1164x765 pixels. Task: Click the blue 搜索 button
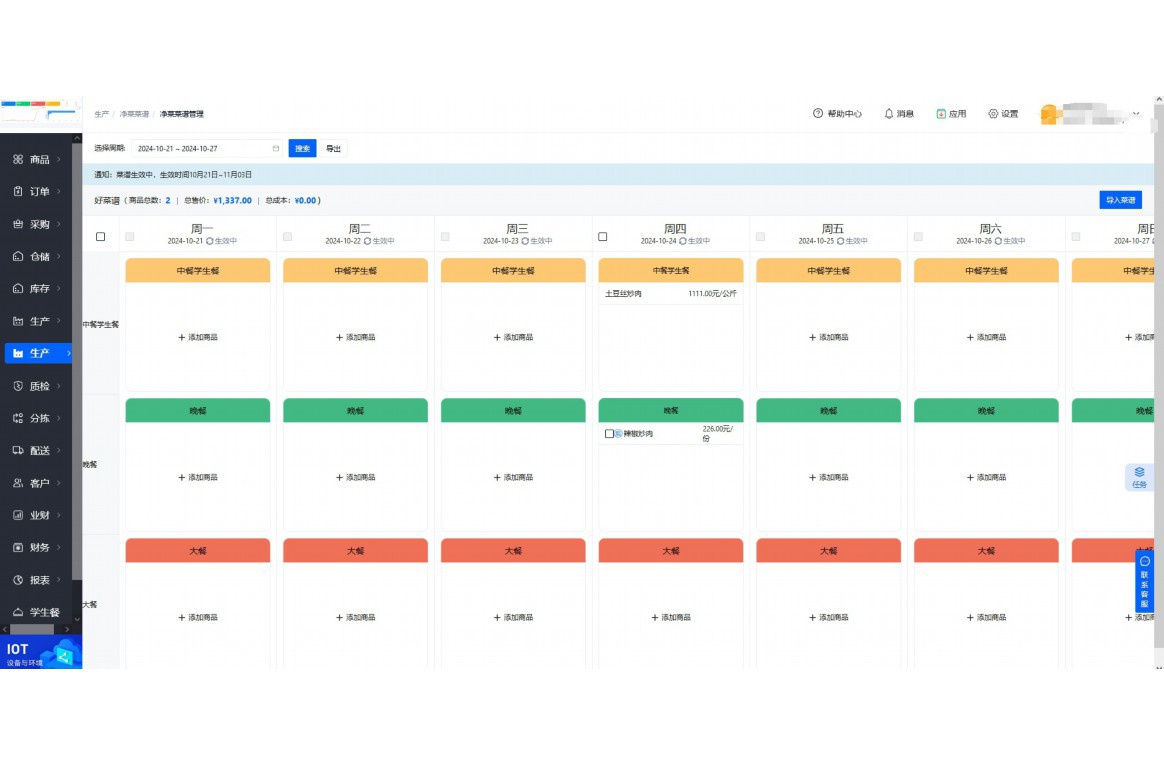coord(302,149)
